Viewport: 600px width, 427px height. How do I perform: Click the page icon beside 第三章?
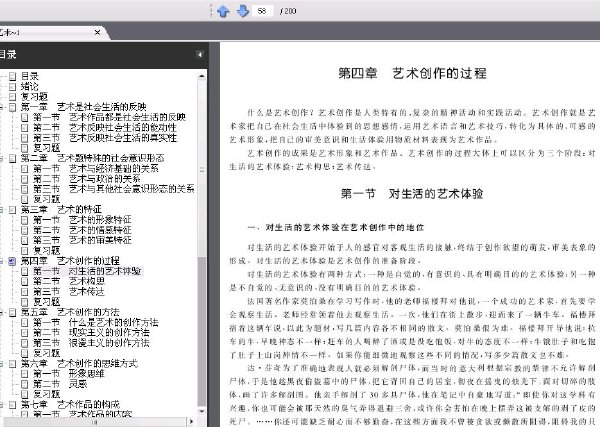pos(12,210)
